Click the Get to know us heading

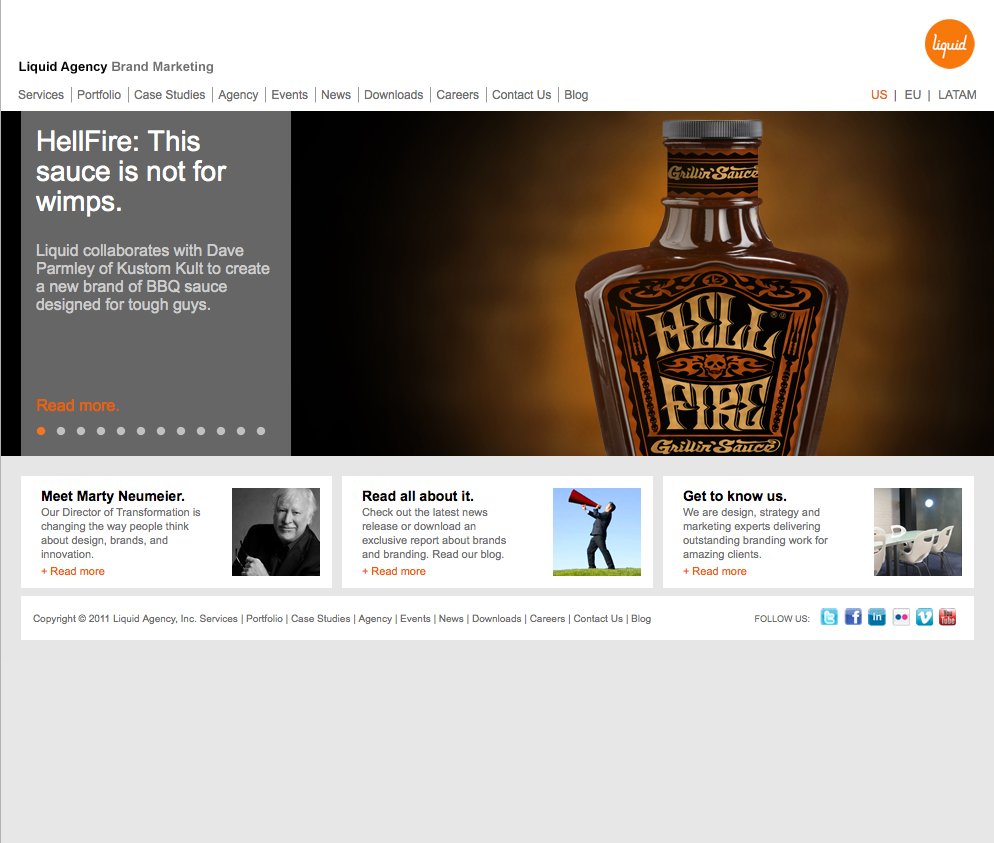[735, 496]
